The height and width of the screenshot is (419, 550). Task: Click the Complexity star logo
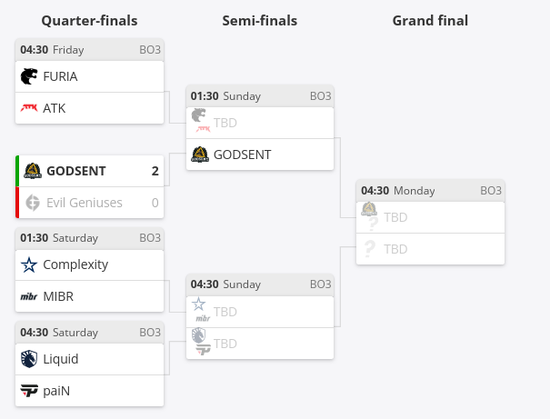point(29,265)
